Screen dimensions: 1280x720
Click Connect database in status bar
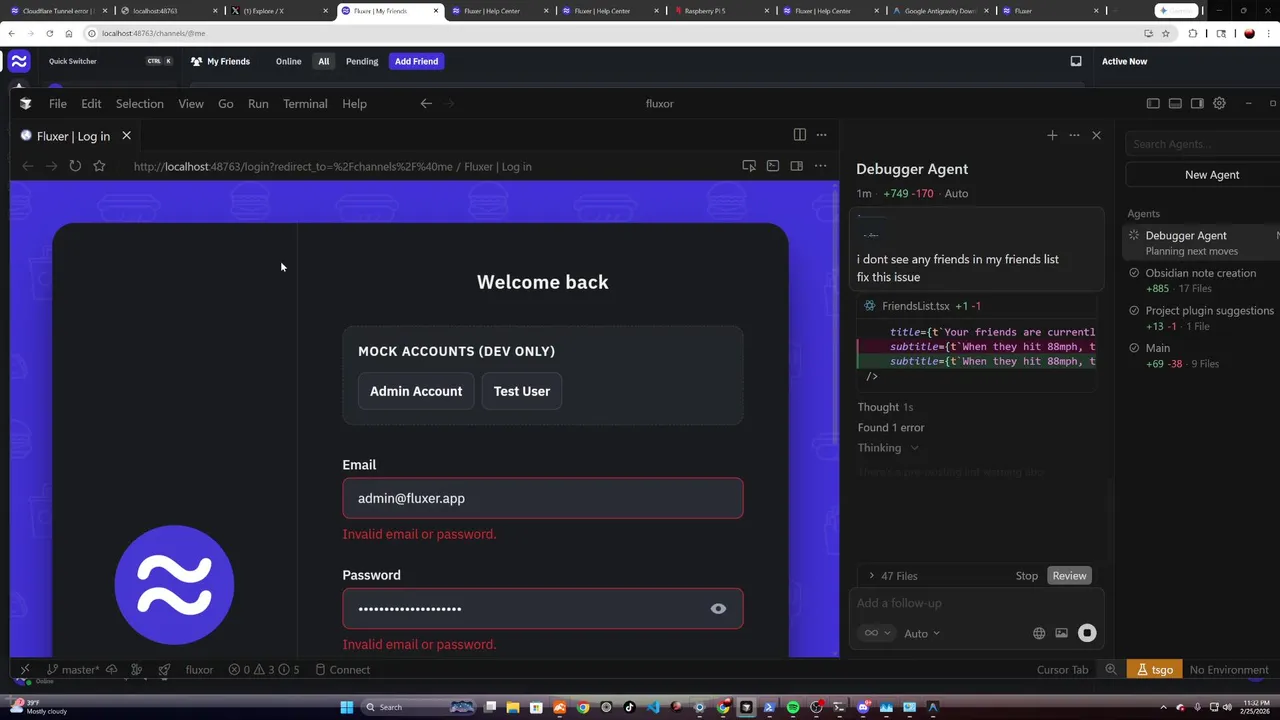coord(343,670)
